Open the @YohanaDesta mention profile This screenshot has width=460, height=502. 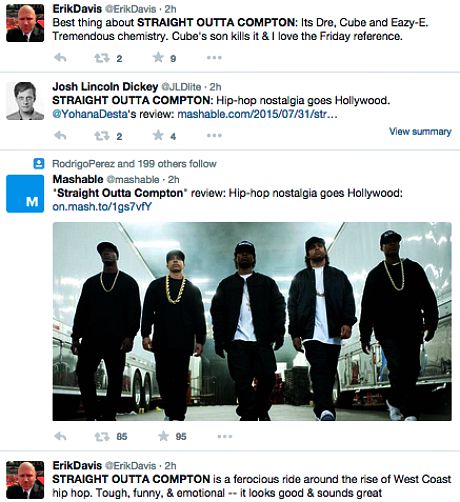[90, 114]
